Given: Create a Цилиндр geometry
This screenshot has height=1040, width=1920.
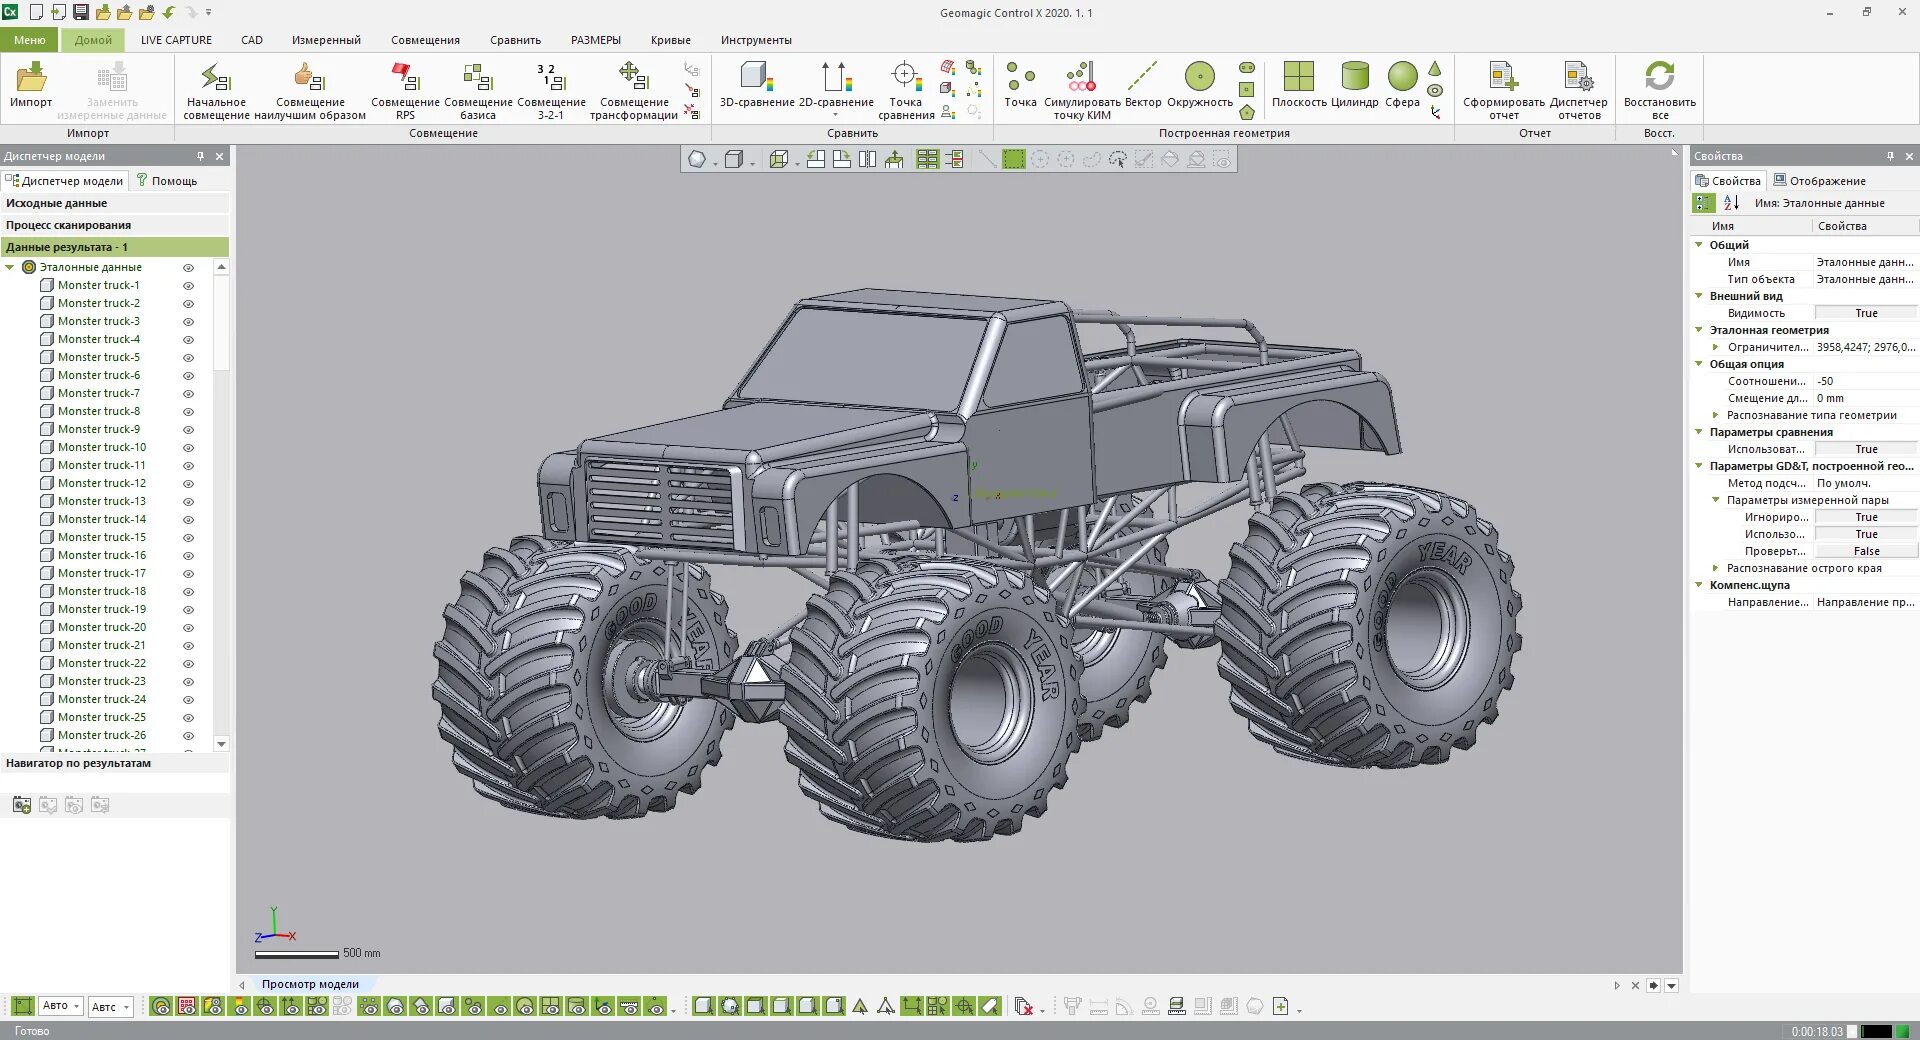Looking at the screenshot, I should pos(1355,85).
